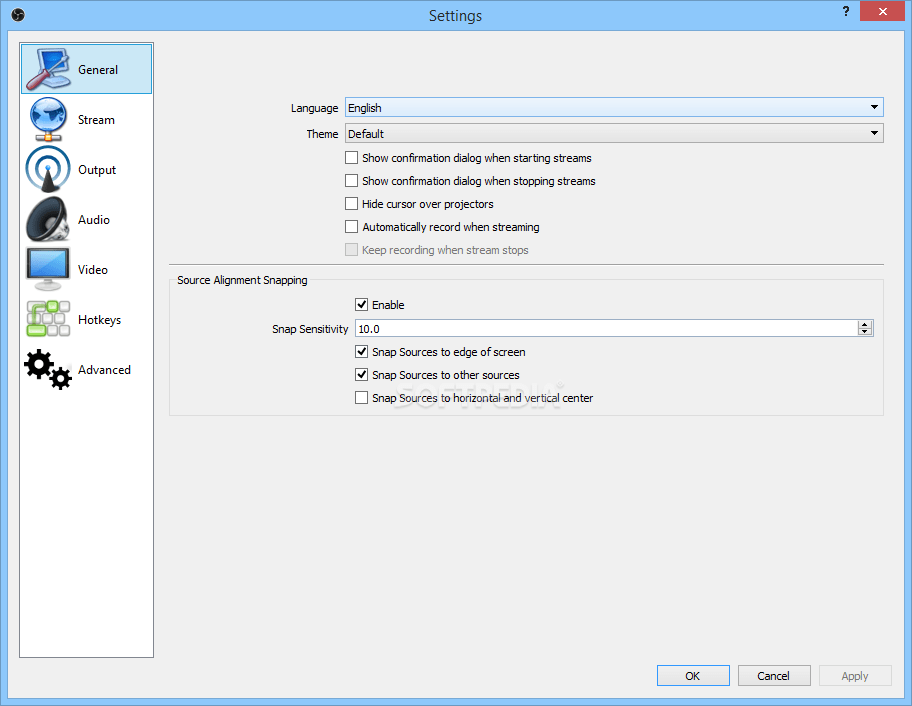Open Stream settings via globe icon
The width and height of the screenshot is (912, 706).
click(48, 119)
